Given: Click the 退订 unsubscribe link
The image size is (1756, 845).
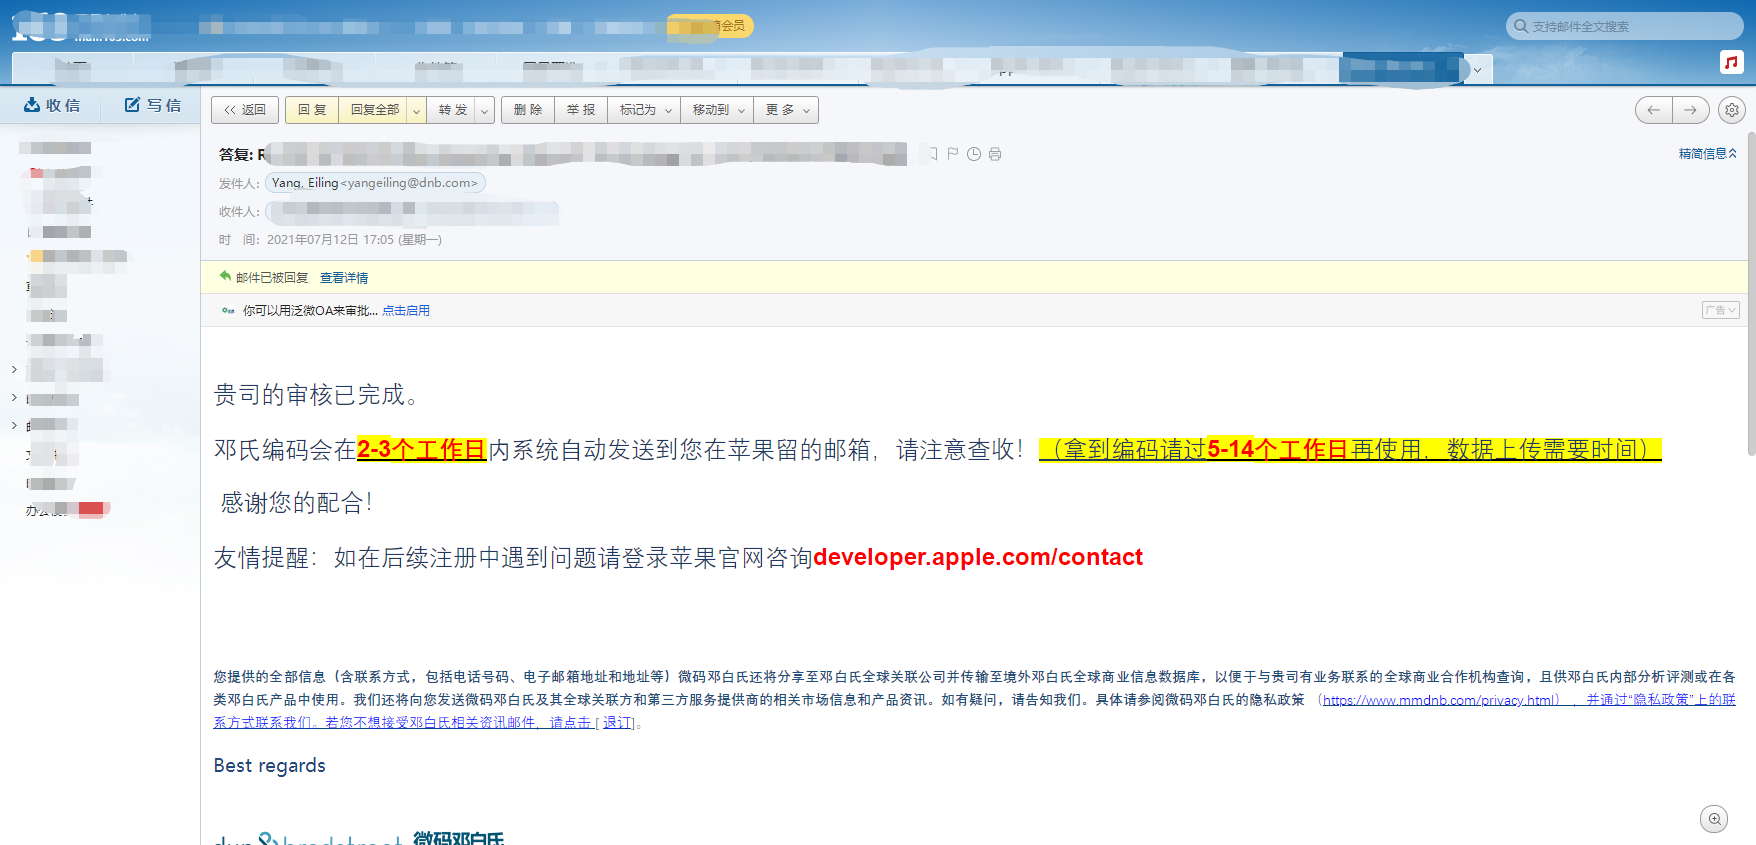Looking at the screenshot, I should 617,723.
